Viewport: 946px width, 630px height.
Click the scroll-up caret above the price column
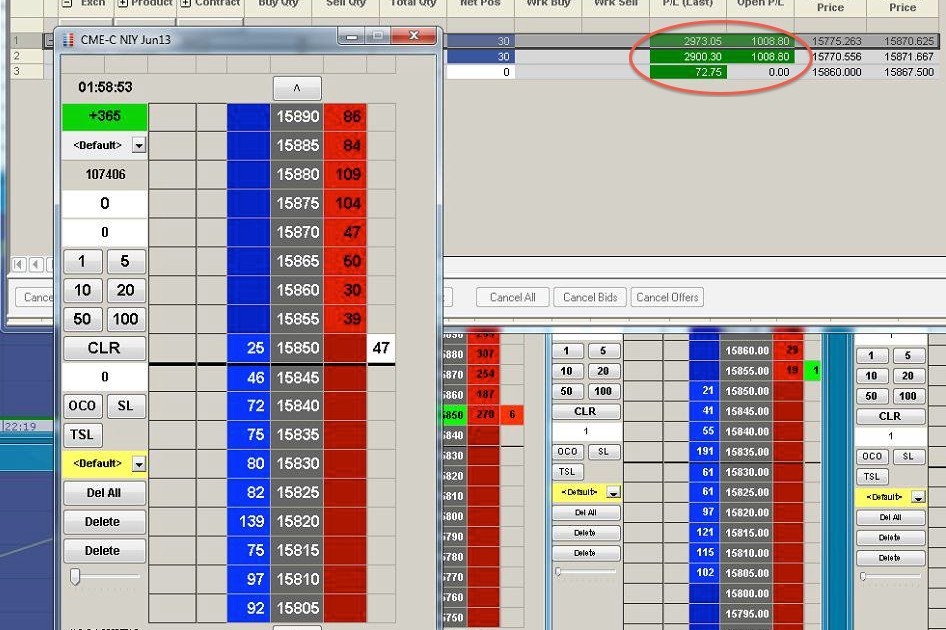coord(296,88)
